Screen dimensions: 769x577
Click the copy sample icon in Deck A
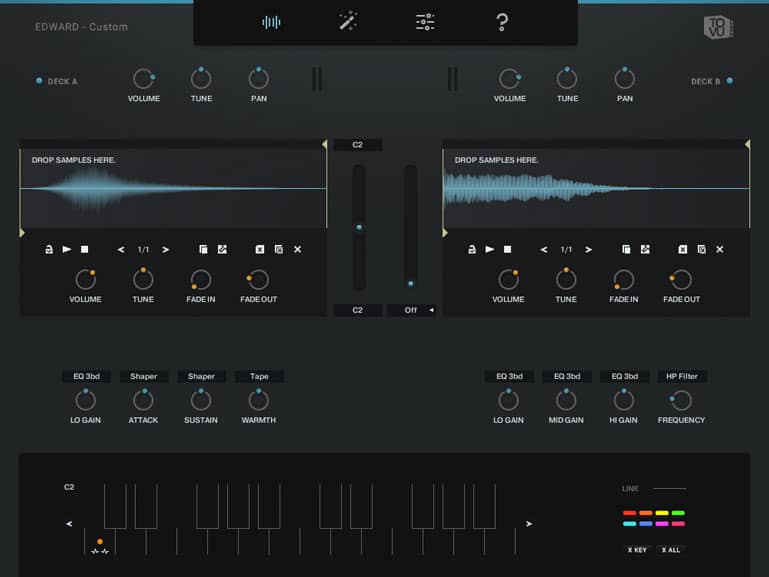tap(203, 250)
